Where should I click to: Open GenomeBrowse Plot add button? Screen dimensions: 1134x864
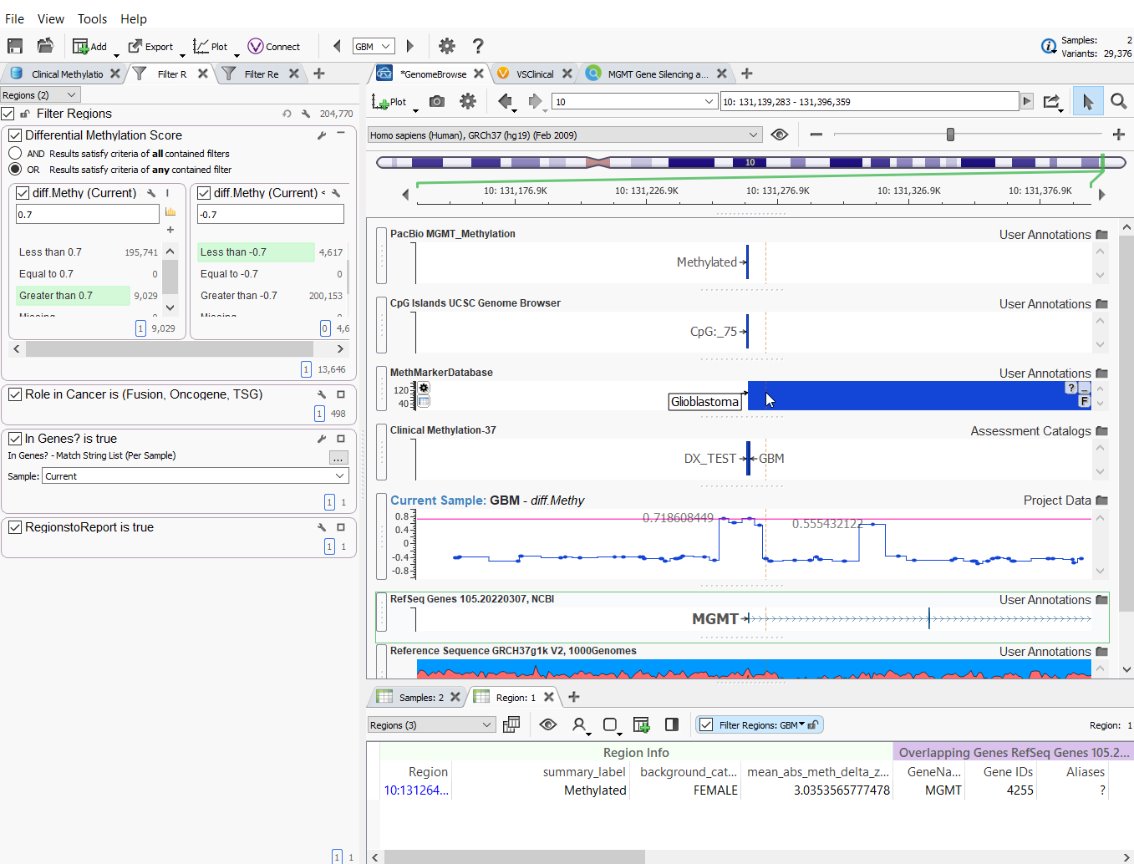[x=391, y=102]
